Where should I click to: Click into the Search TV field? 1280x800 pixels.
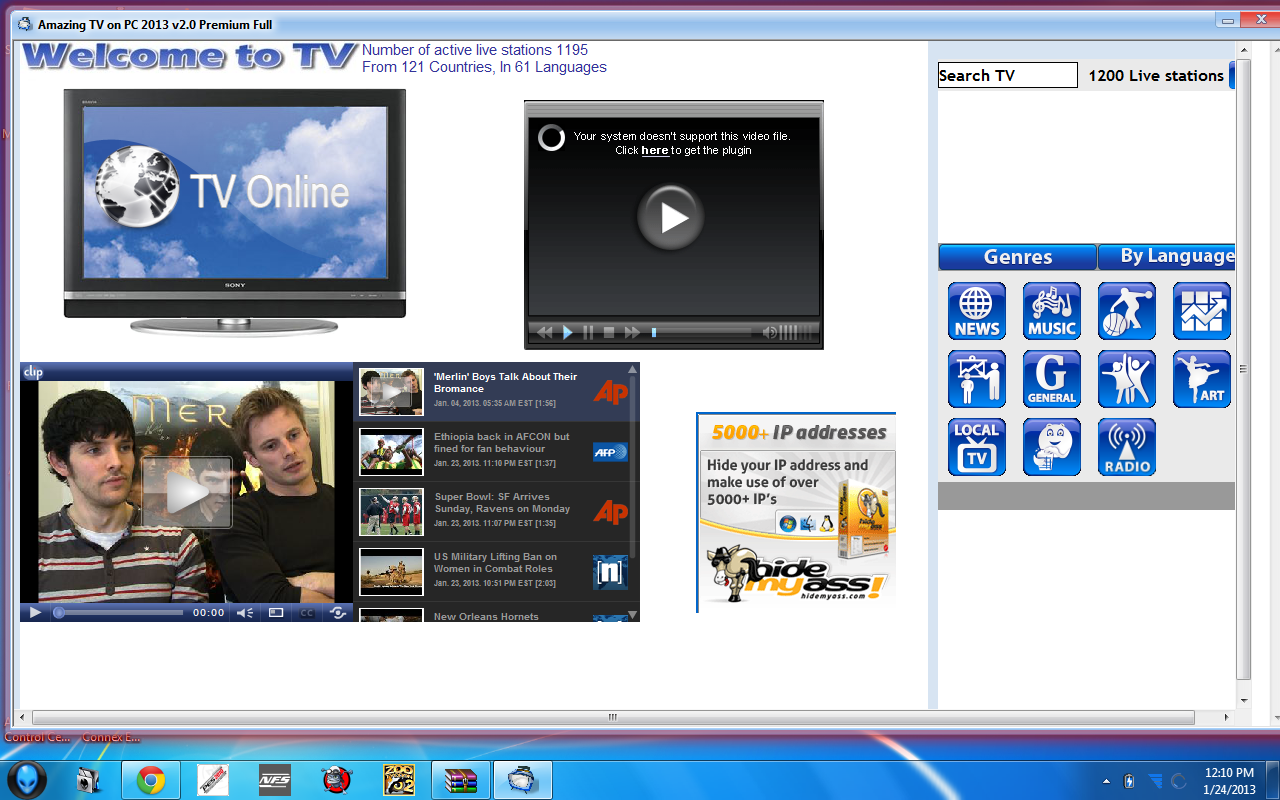pos(1007,75)
